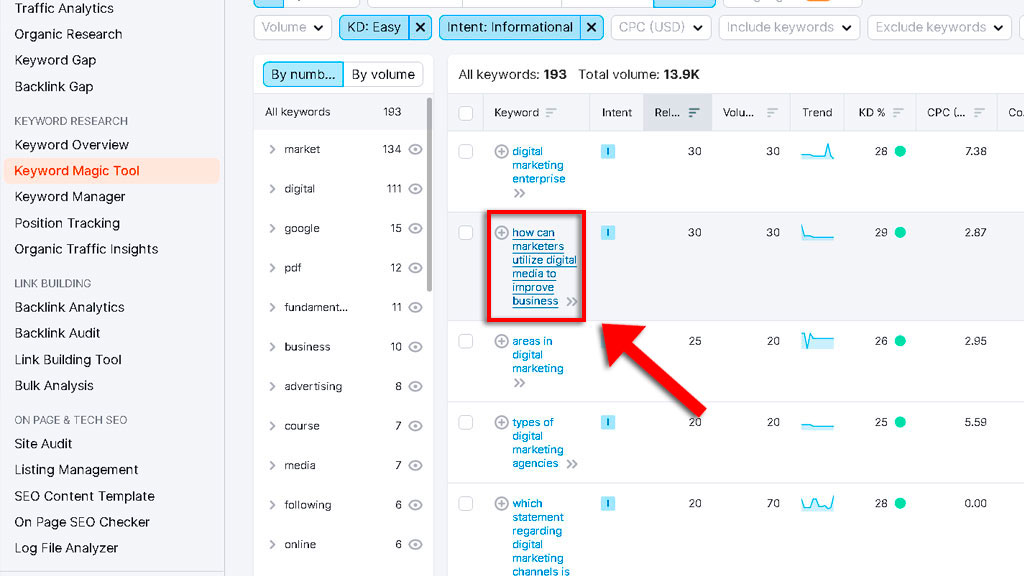The image size is (1024, 576).
Task: Add 'which statement regarding digital' keyword plus icon
Action: point(501,504)
